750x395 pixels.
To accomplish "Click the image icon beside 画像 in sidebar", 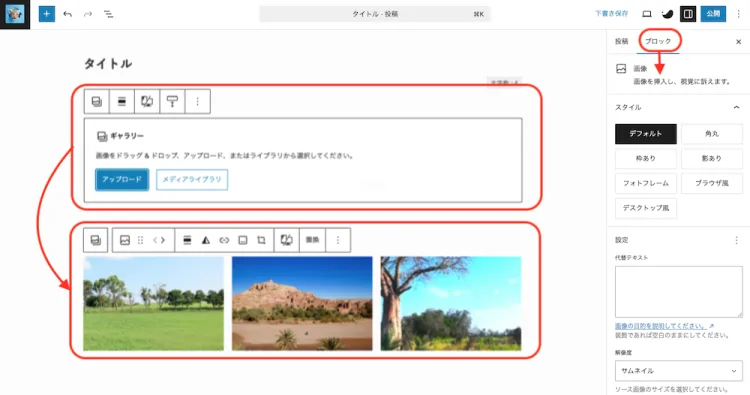I will point(621,69).
